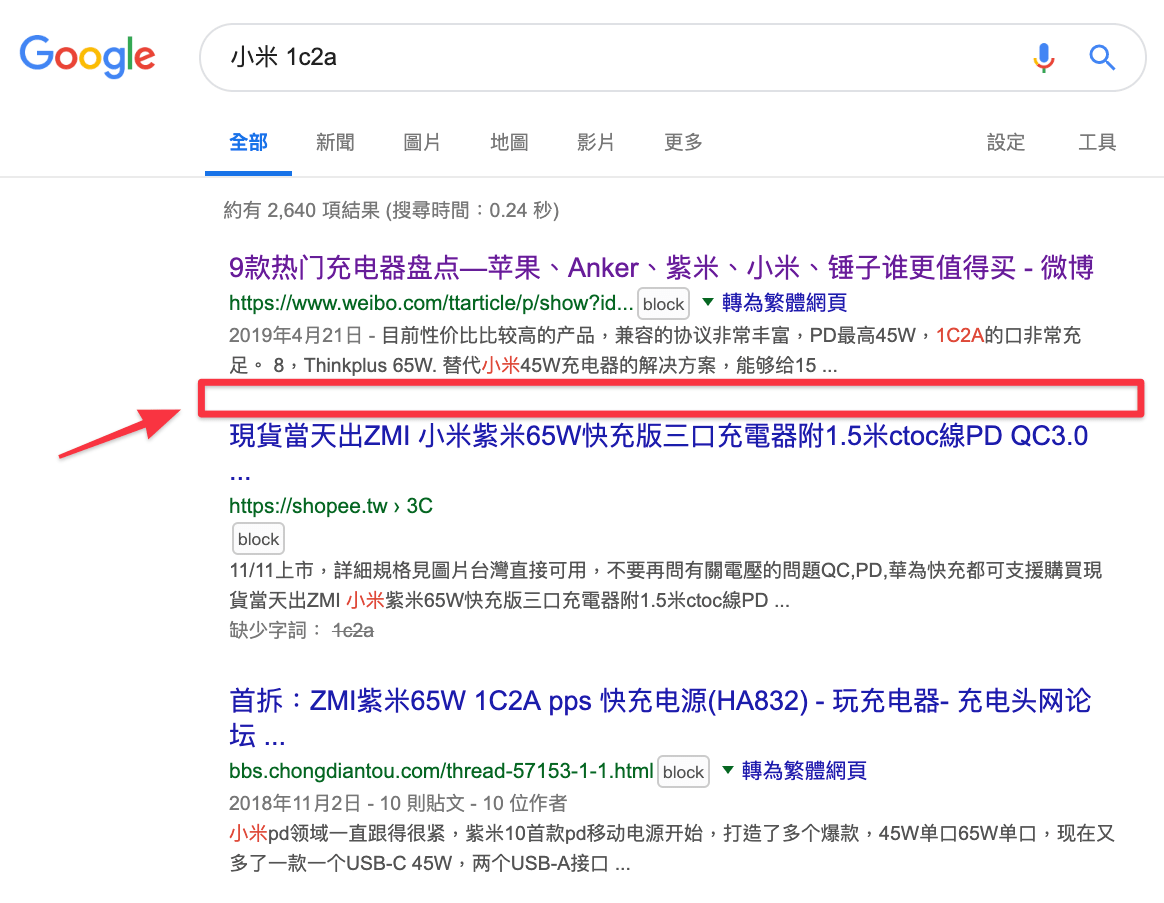Click the Google logo
Viewport: 1164px width, 903px height.
pos(88,56)
